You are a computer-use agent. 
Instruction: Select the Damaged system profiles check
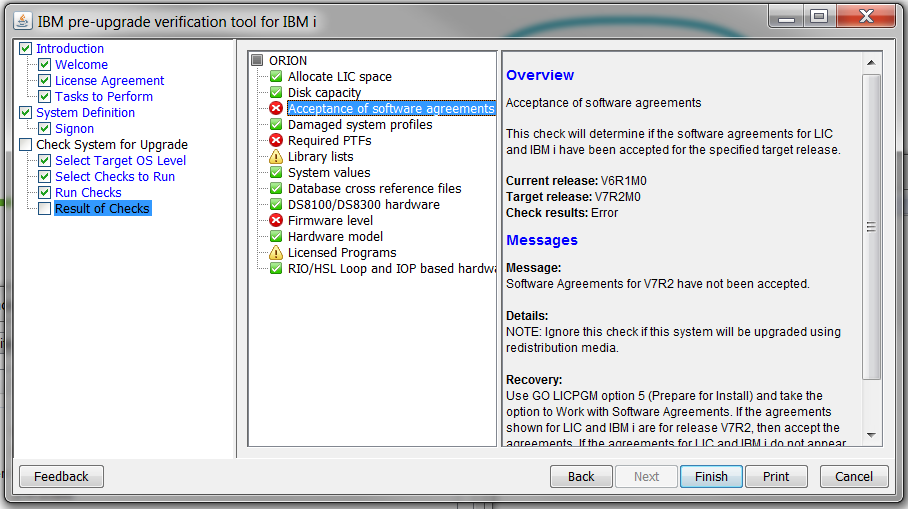(x=360, y=124)
